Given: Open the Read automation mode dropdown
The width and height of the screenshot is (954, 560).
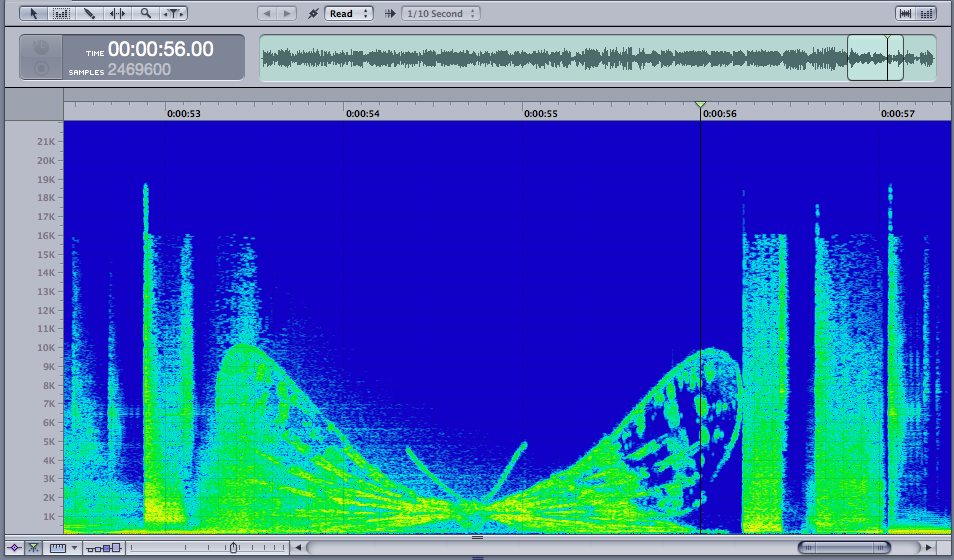Looking at the screenshot, I should coord(348,13).
